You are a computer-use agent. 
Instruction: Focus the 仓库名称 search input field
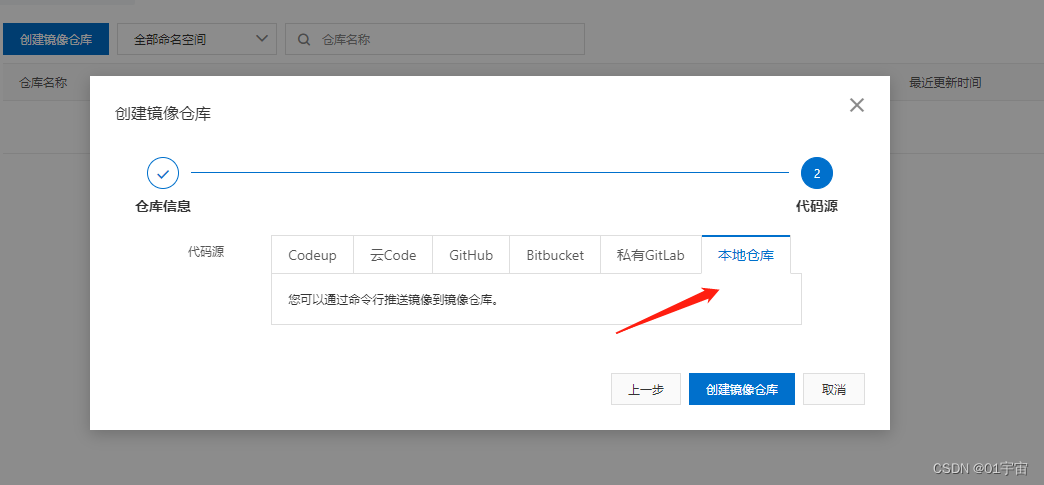[435, 39]
